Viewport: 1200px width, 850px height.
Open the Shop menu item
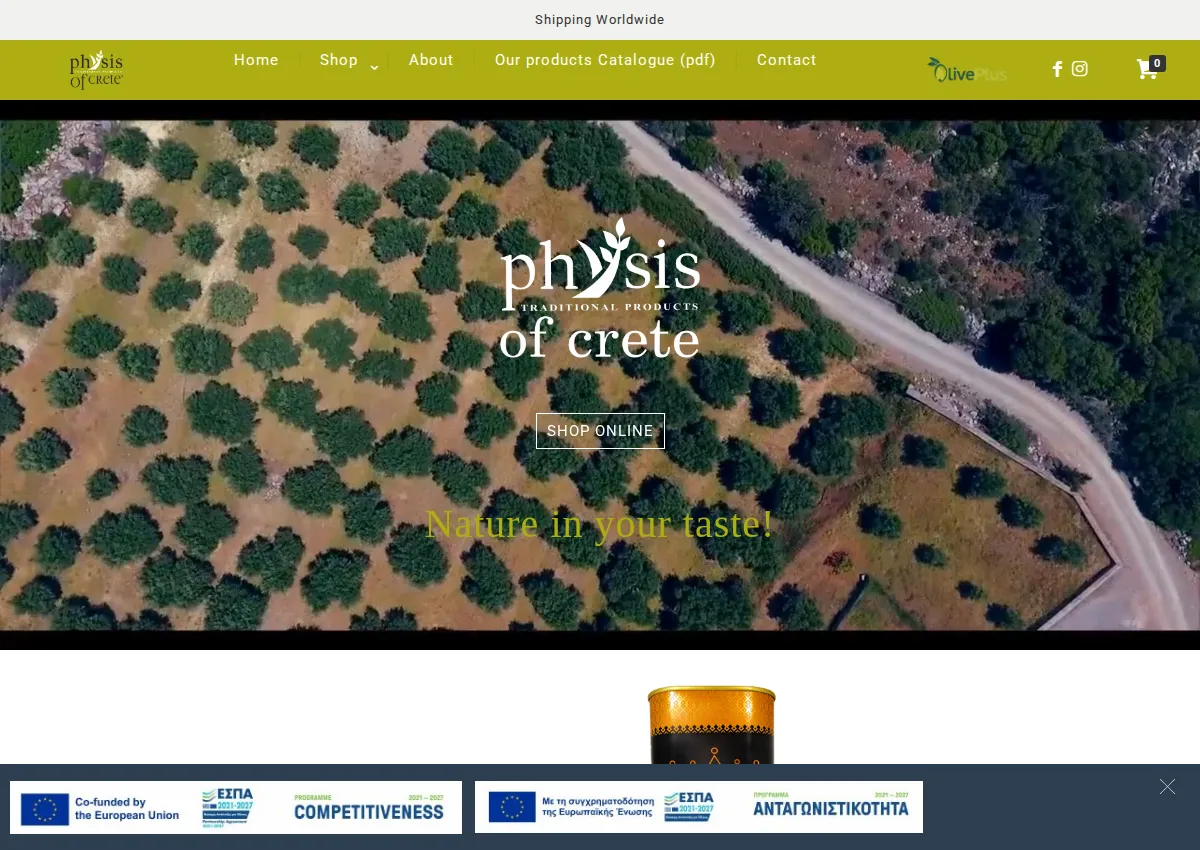tap(338, 60)
